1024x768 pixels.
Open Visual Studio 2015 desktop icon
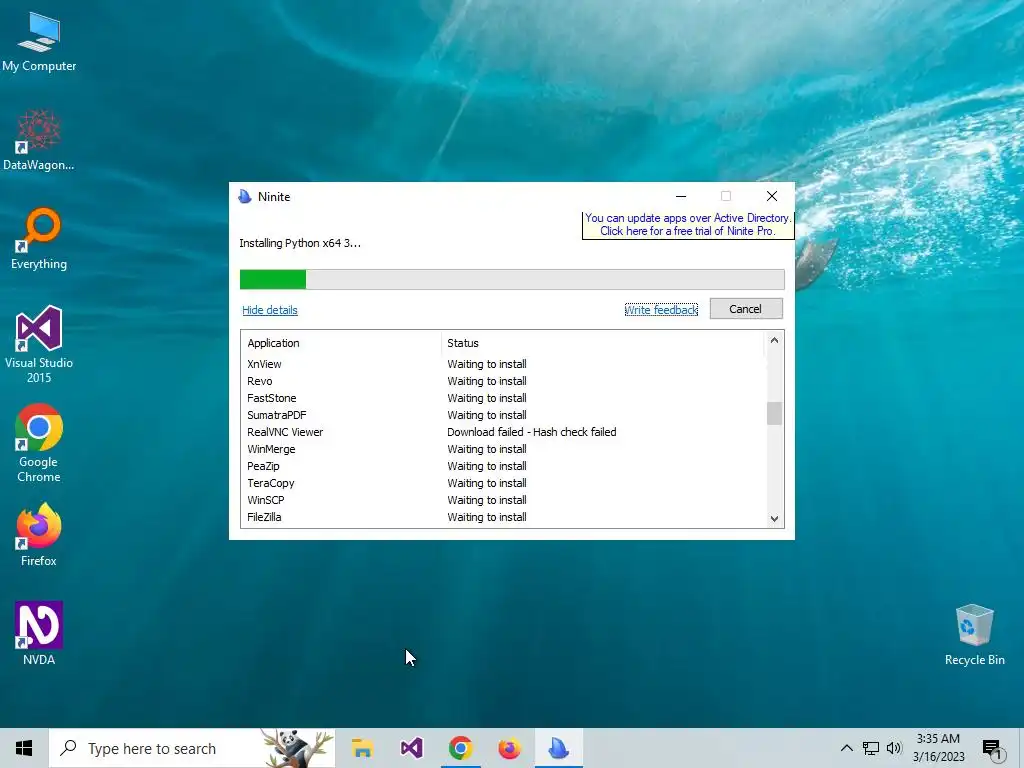(39, 345)
